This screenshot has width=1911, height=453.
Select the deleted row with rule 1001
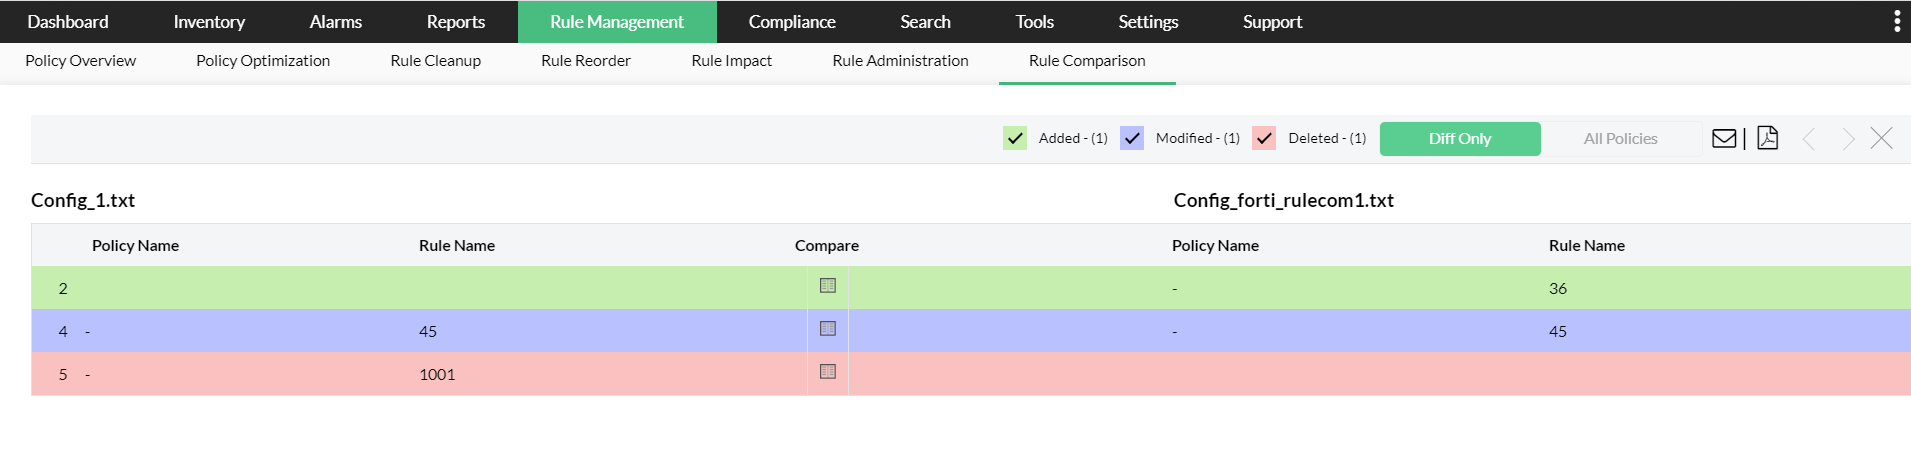click(x=437, y=374)
